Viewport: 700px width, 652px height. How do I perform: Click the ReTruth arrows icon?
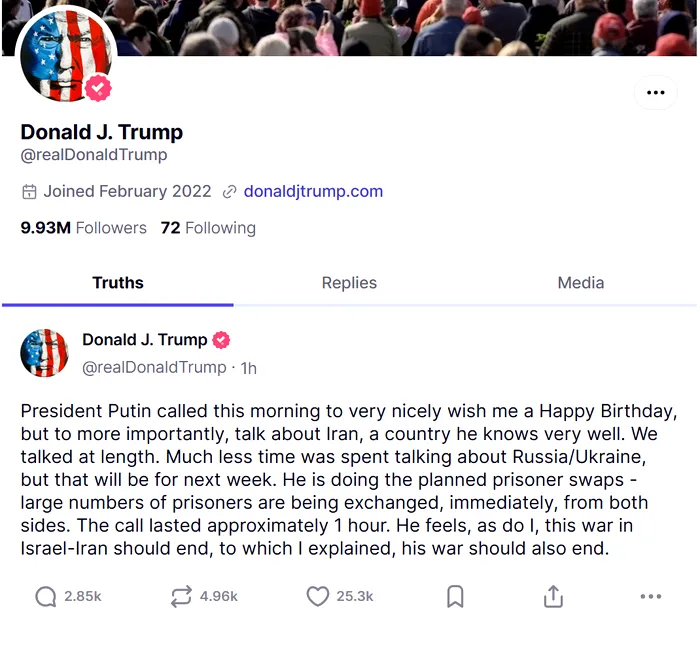181,597
